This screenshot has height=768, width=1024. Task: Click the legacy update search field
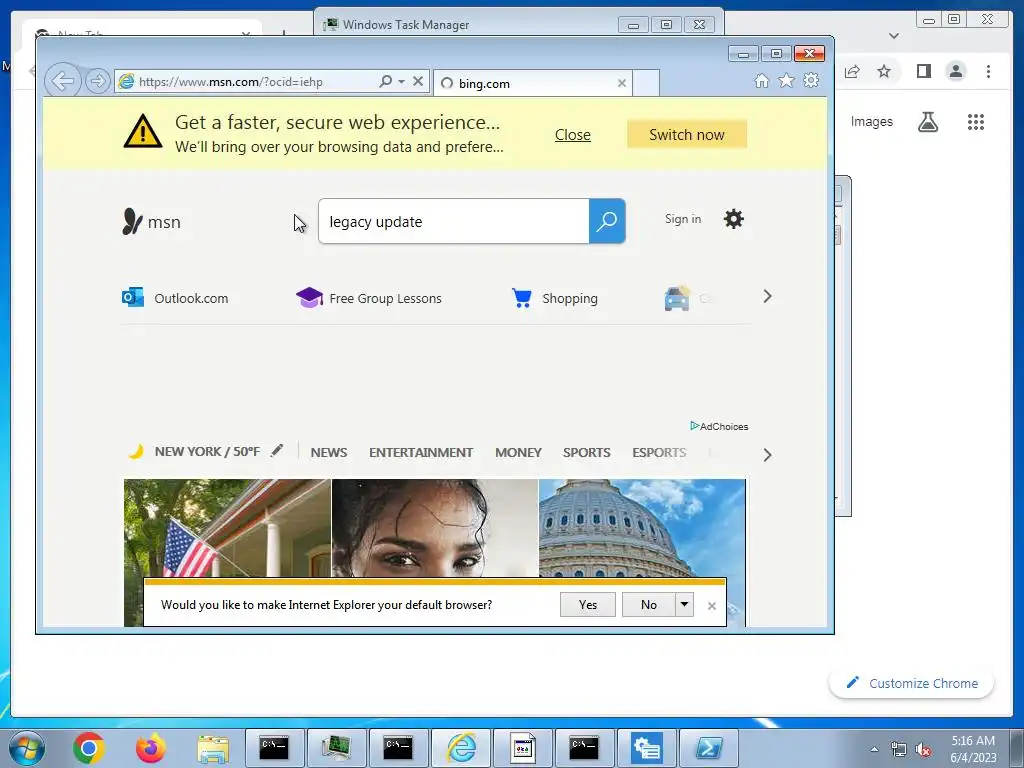click(x=453, y=221)
